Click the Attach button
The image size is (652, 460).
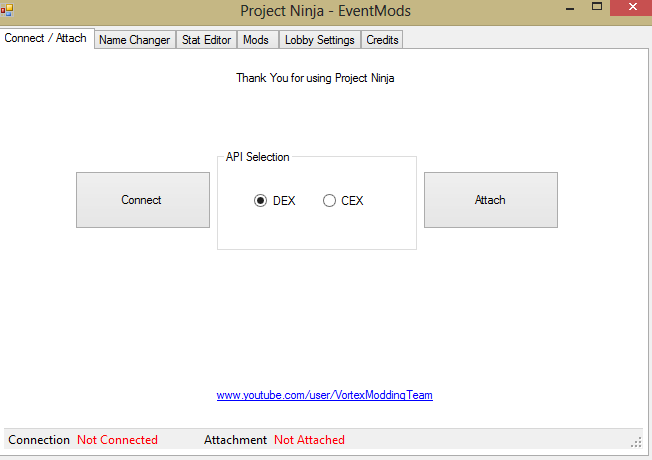[491, 200]
